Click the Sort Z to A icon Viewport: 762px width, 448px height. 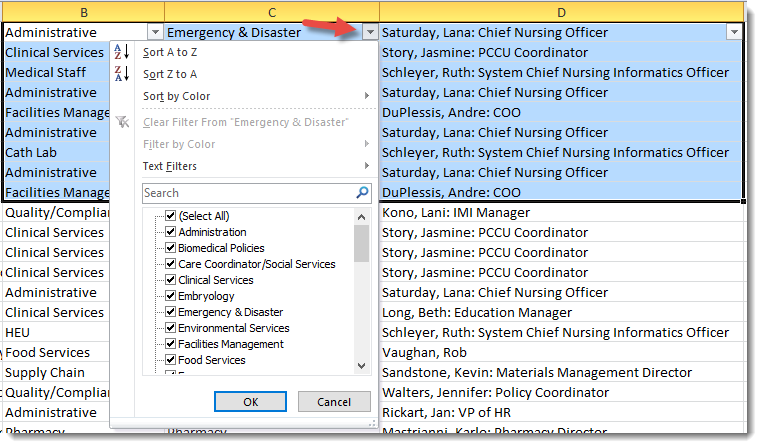(x=122, y=74)
